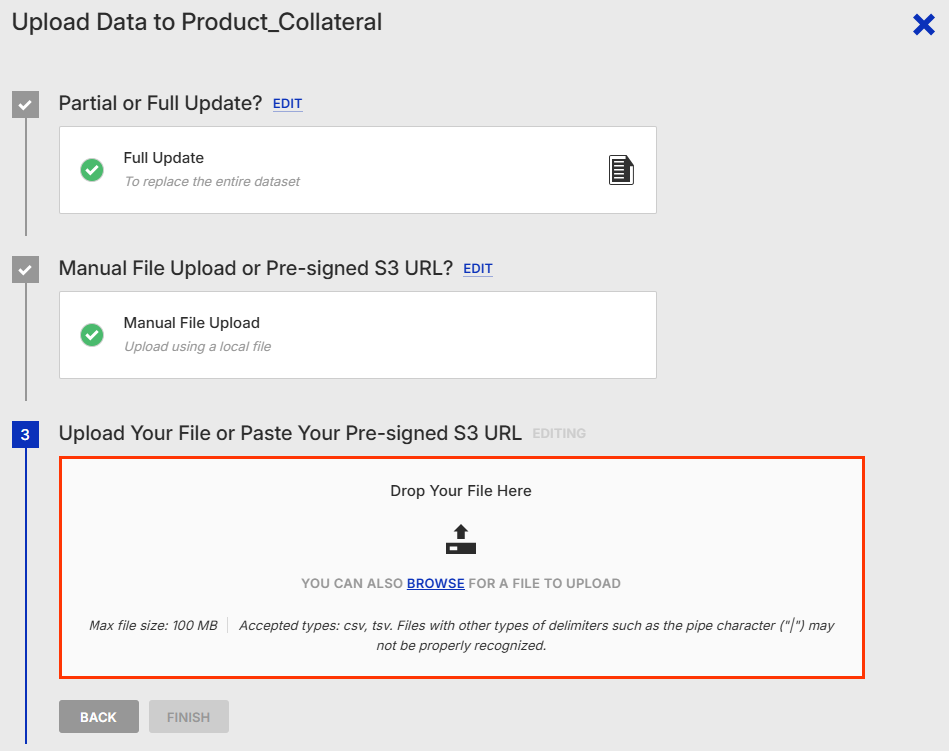The width and height of the screenshot is (949, 751).
Task: Click the green checkmark beside Full Update
Action: click(92, 170)
